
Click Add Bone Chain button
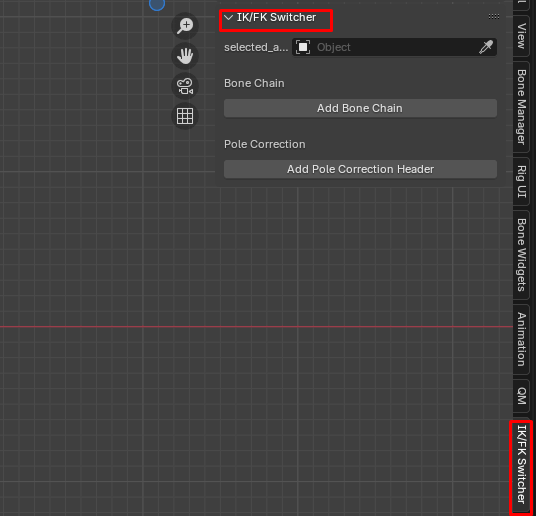(x=360, y=108)
